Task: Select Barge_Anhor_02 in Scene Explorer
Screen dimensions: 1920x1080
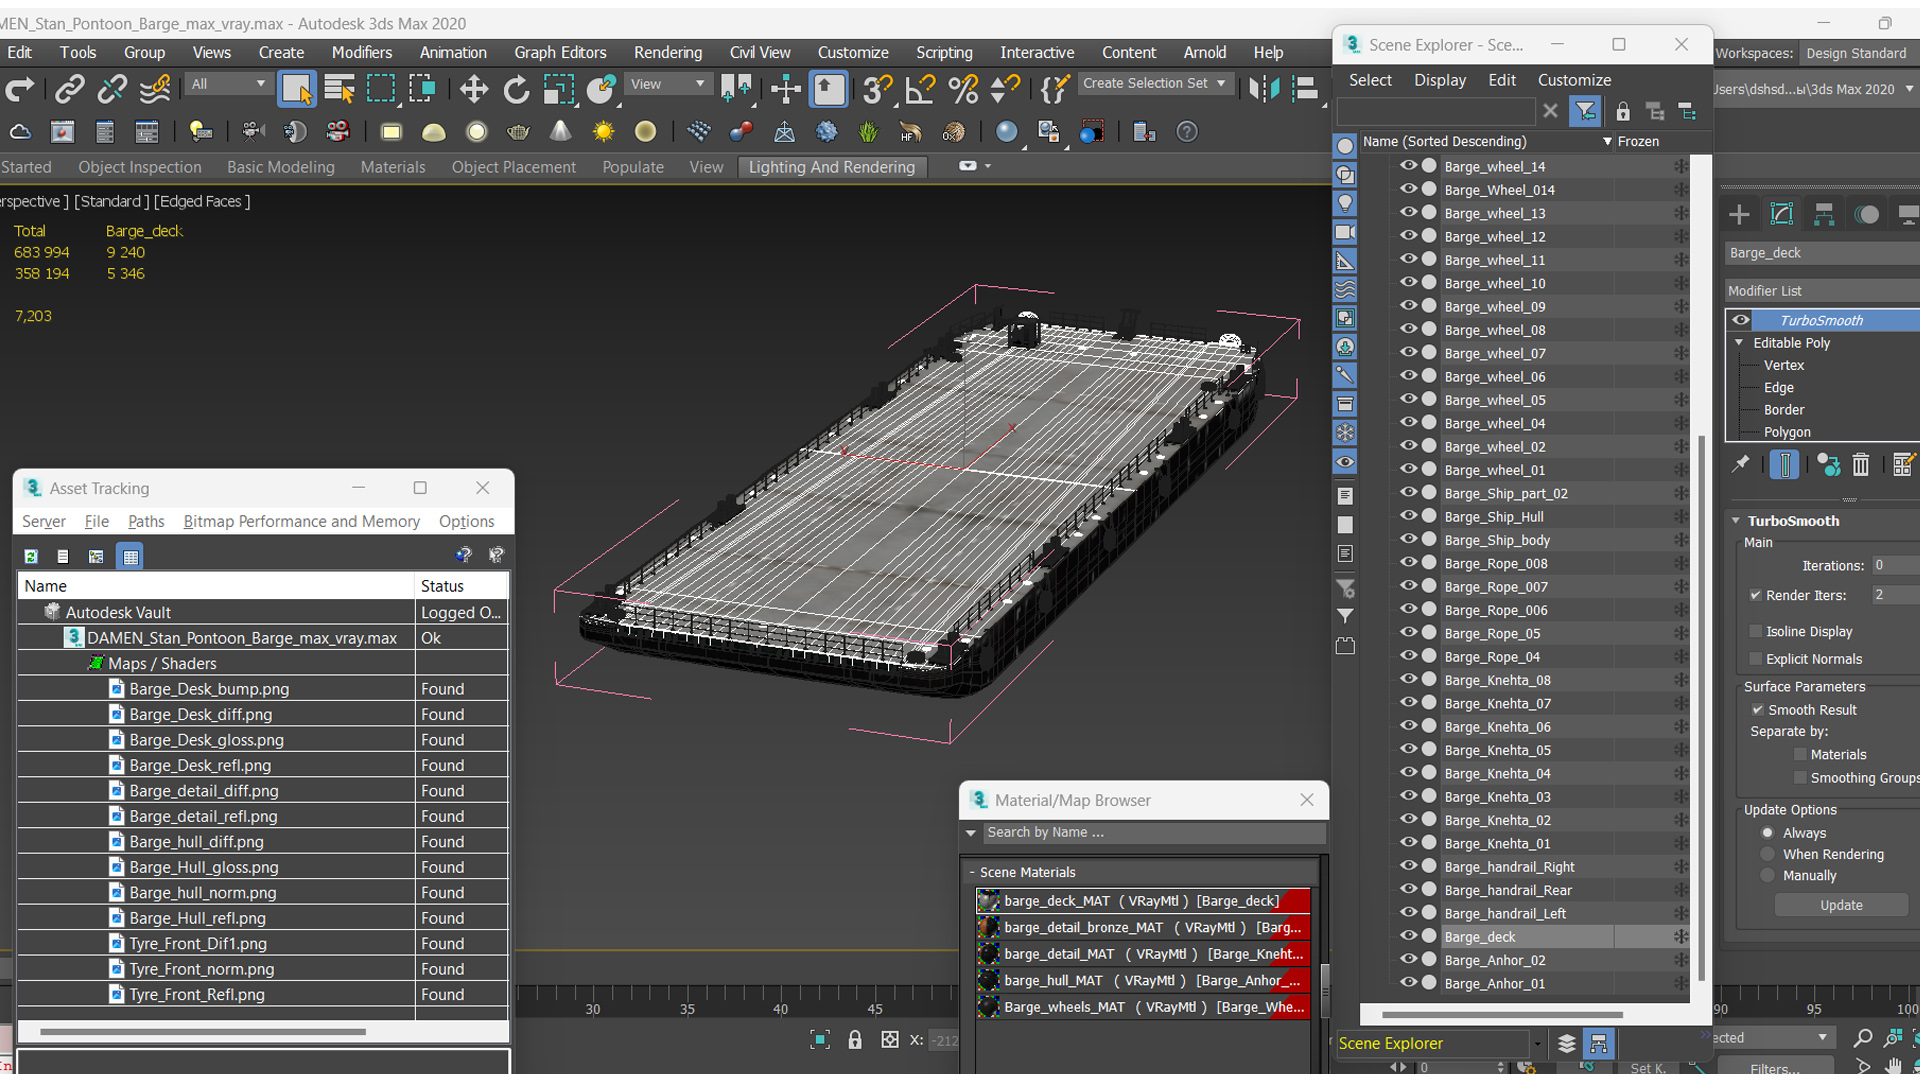Action: click(1494, 960)
